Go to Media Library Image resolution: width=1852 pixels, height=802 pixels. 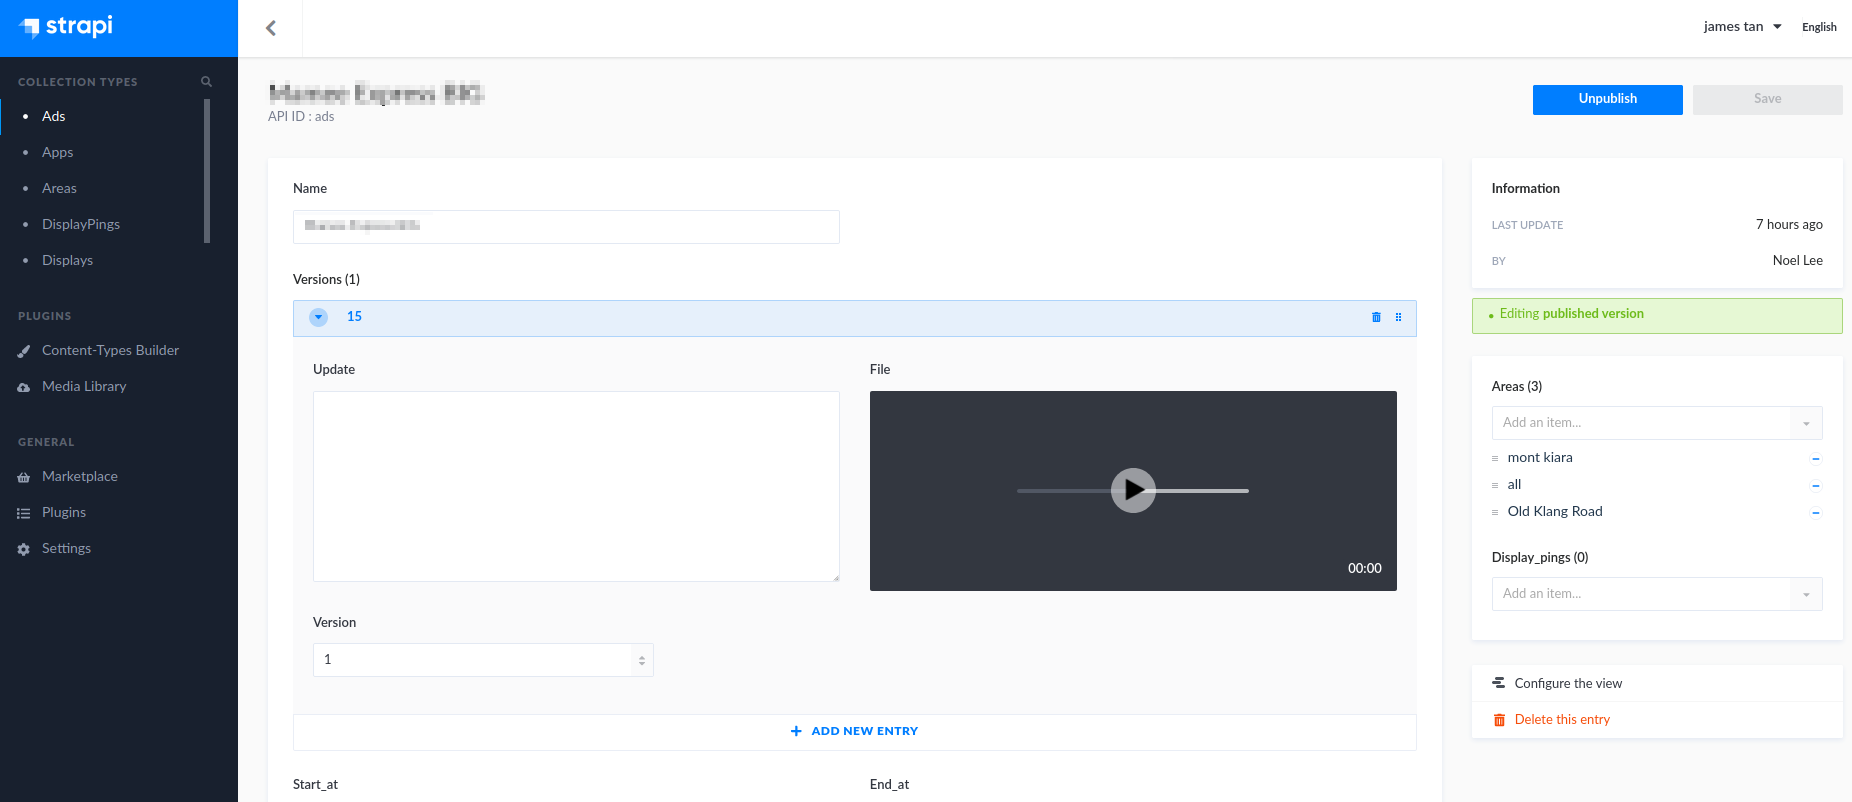(x=84, y=386)
